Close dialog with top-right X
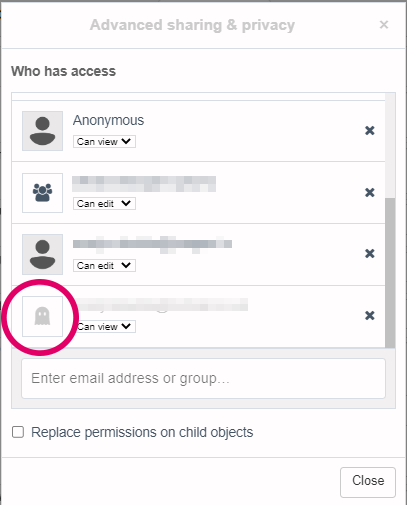This screenshot has width=407, height=505. (384, 24)
